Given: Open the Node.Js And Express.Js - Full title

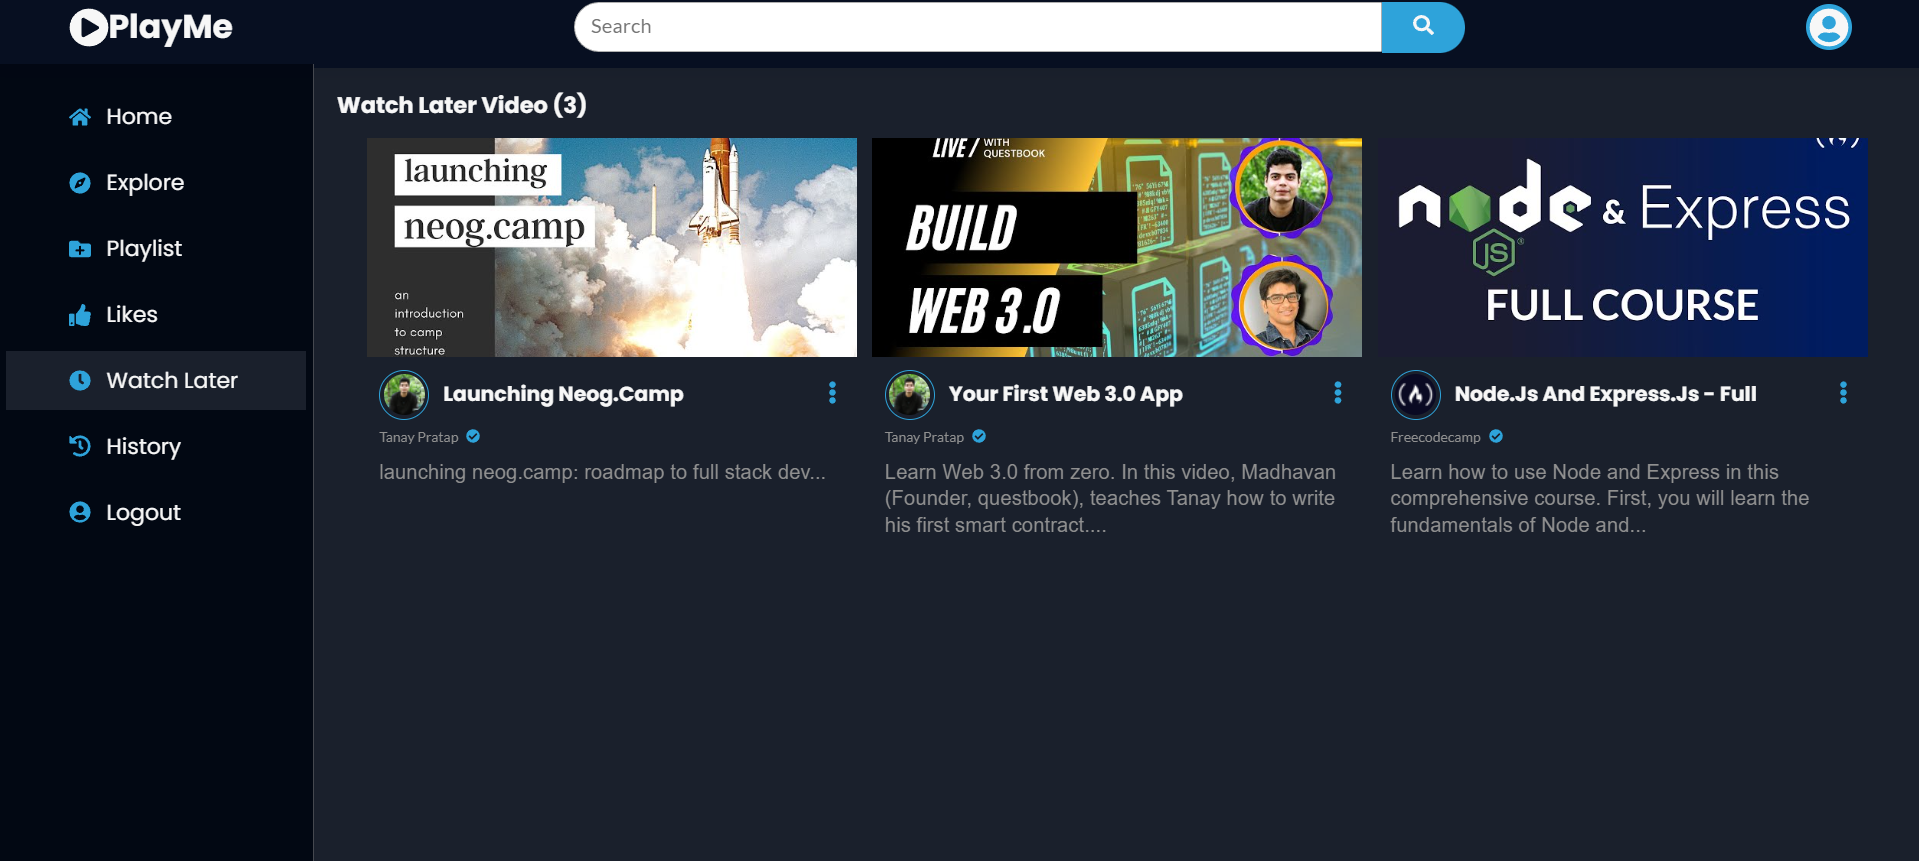Looking at the screenshot, I should coord(1605,394).
